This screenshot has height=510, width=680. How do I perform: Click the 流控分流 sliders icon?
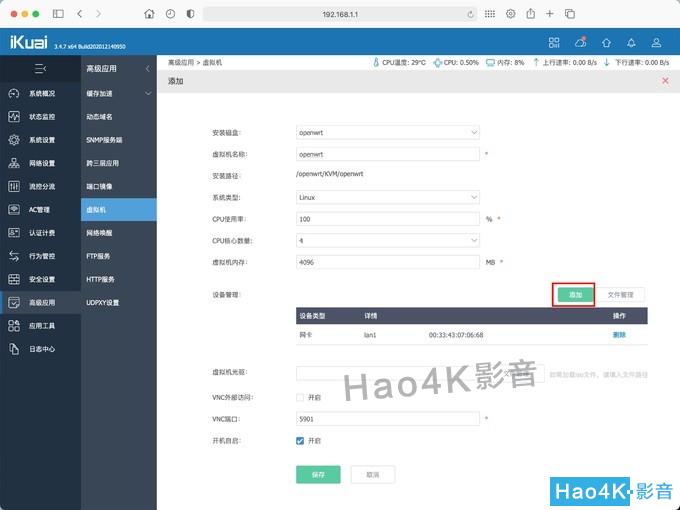click(x=14, y=186)
